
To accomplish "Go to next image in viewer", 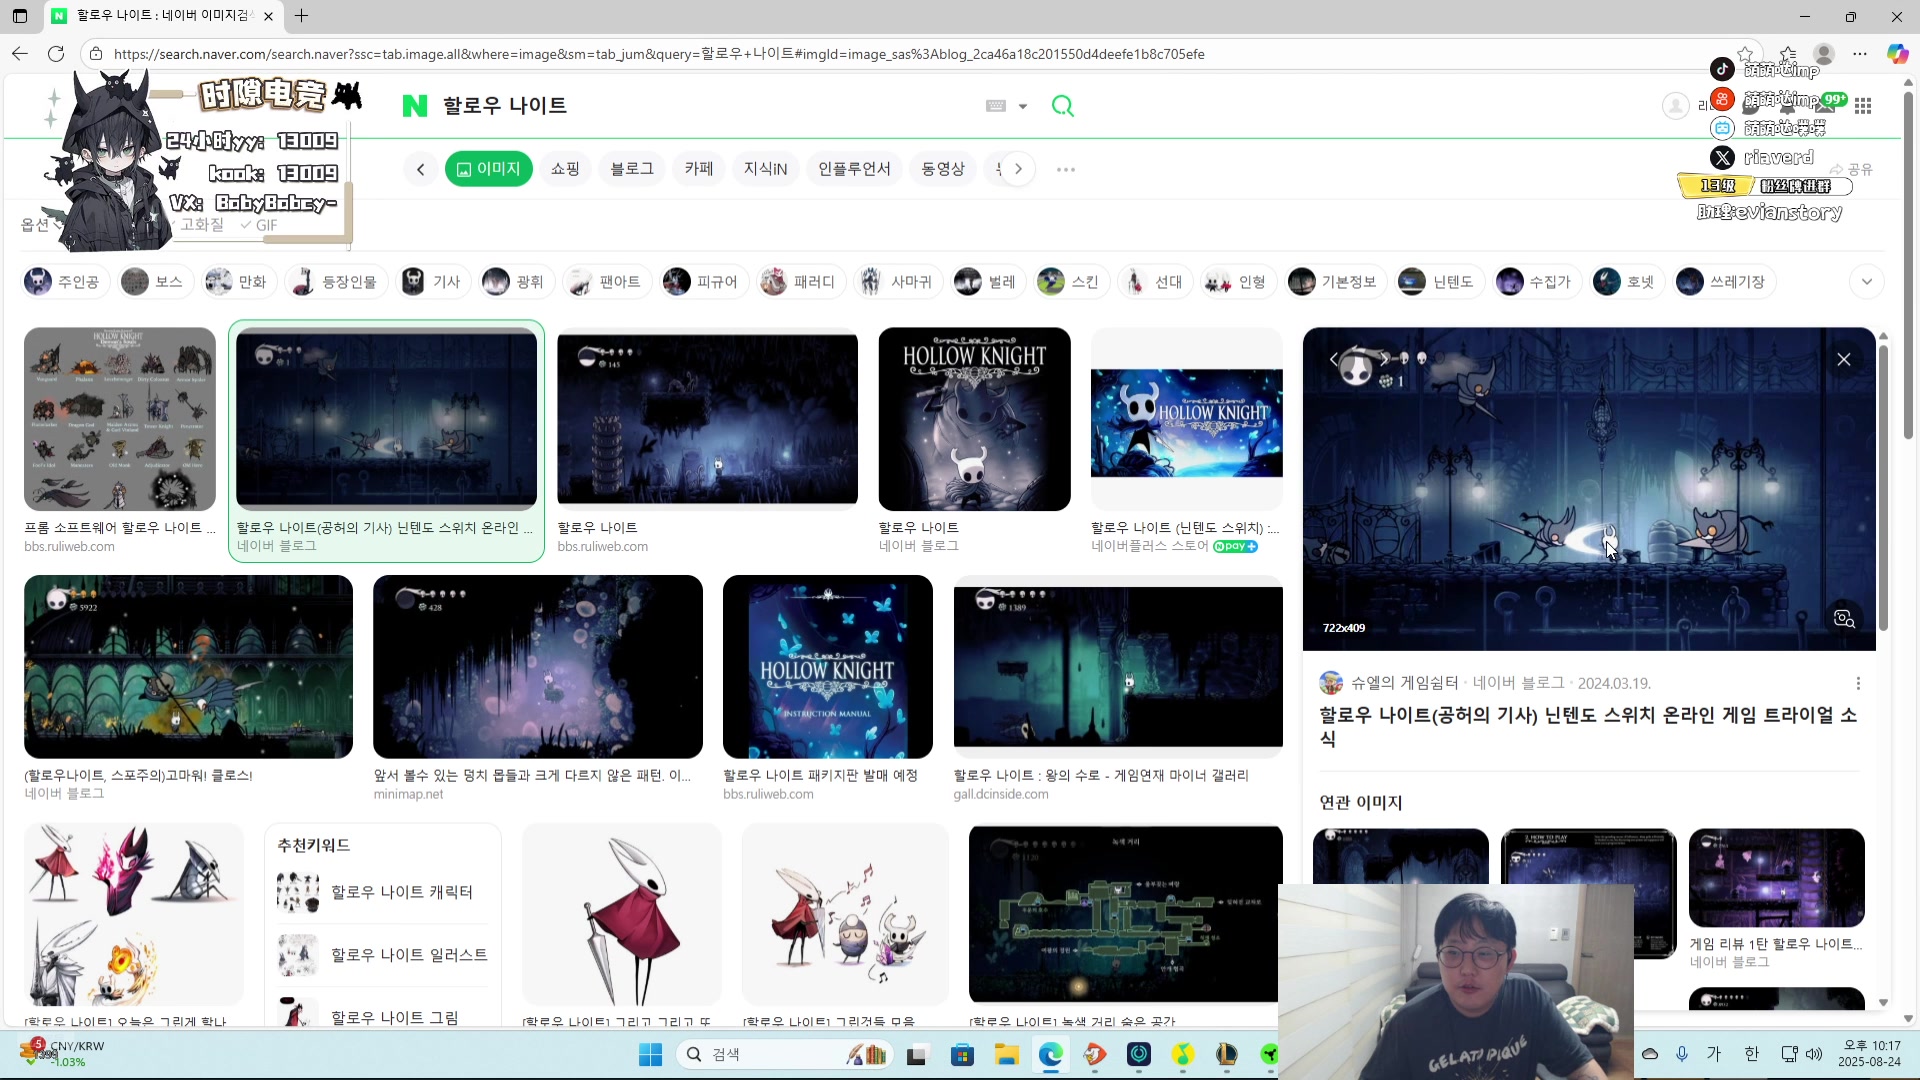I will [x=1384, y=359].
